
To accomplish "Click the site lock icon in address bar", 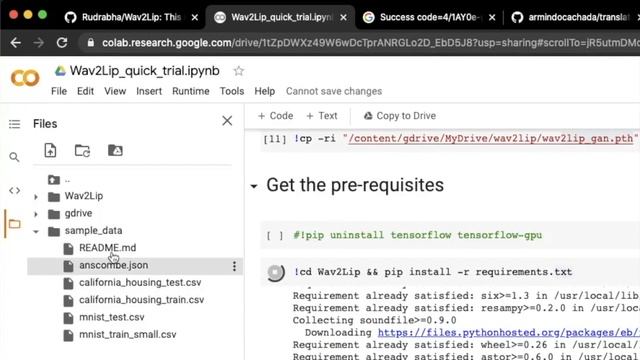I will [x=91, y=42].
